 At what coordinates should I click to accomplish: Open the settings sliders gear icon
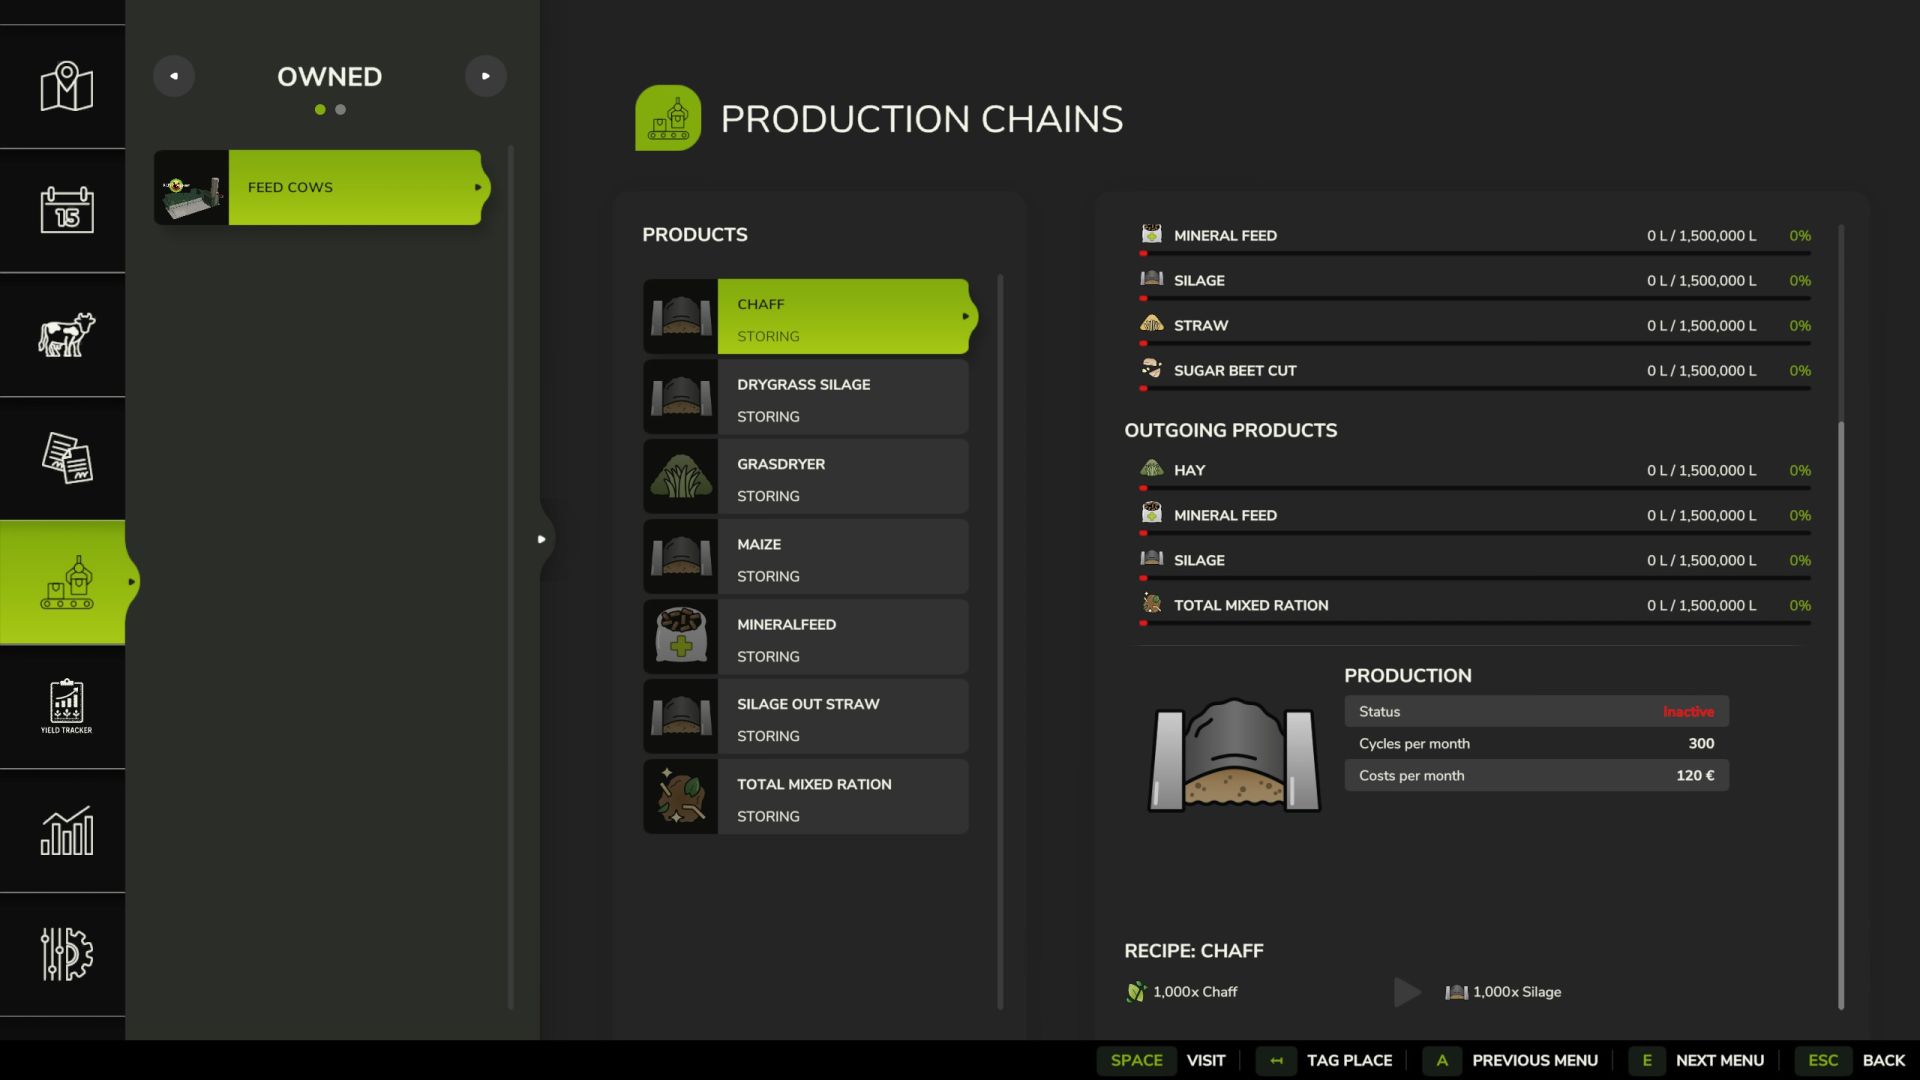66,954
